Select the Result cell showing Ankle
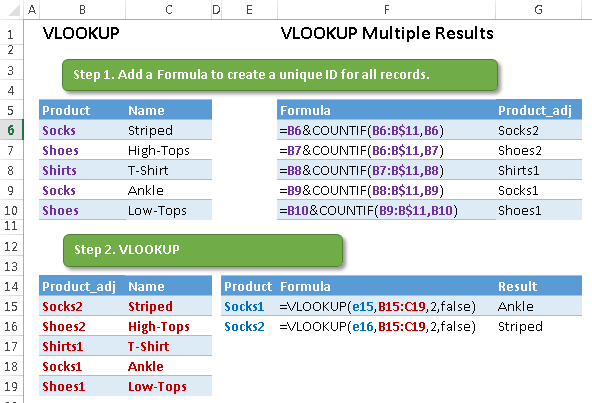The height and width of the screenshot is (403, 592). point(539,306)
